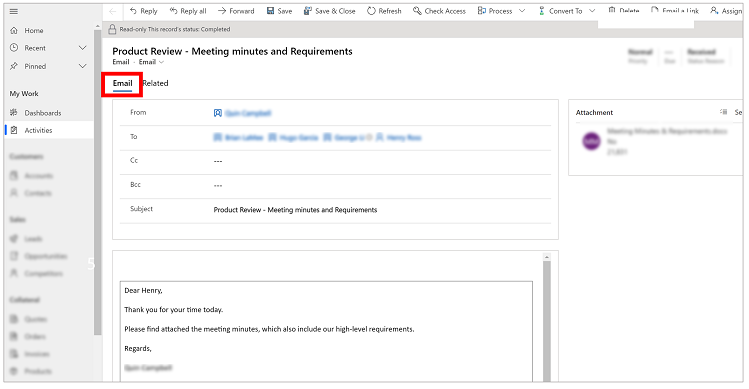749x389 pixels.
Task: Click the Home house icon
Action: pyautogui.click(x=14, y=30)
